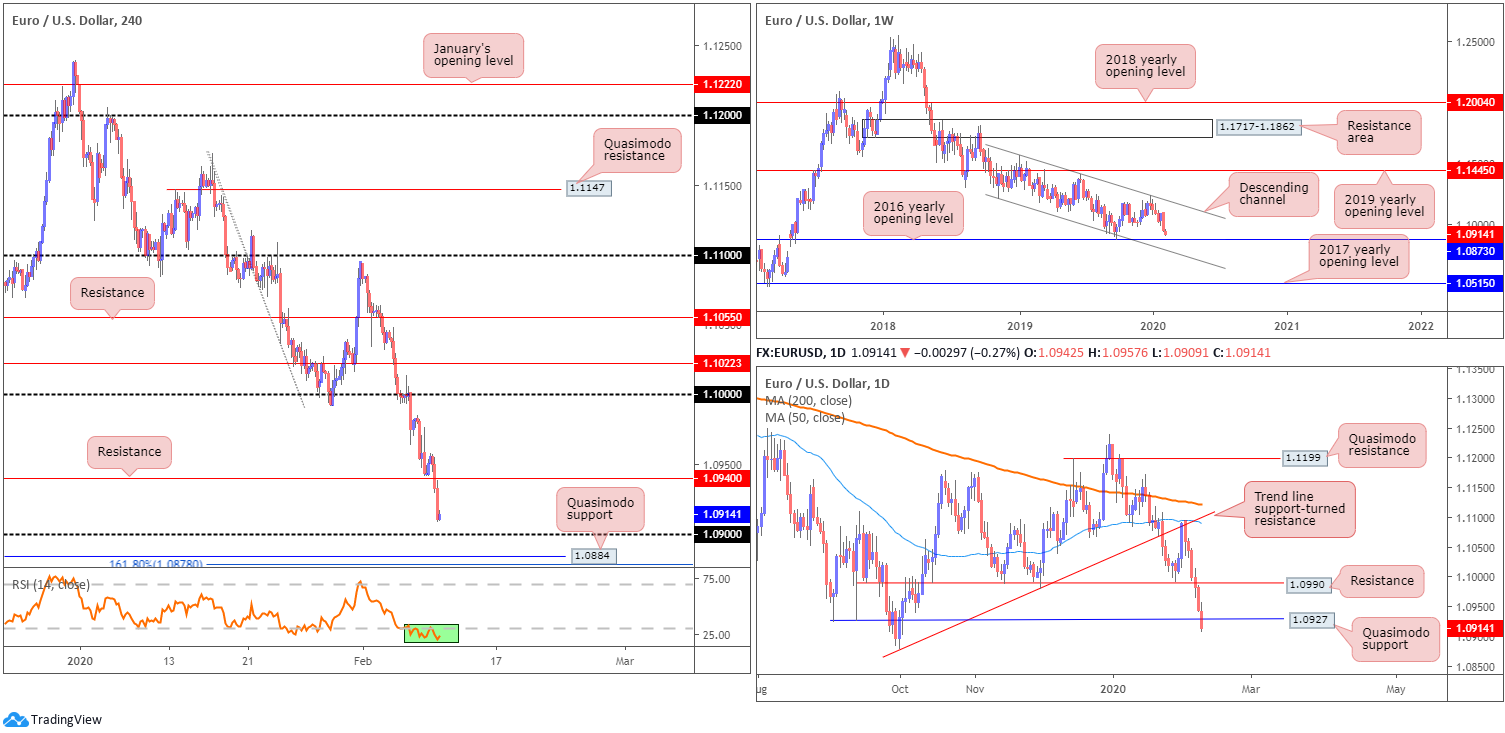Select Trend line support-turned resistance callout
The image size is (1505, 733).
coord(1300,511)
